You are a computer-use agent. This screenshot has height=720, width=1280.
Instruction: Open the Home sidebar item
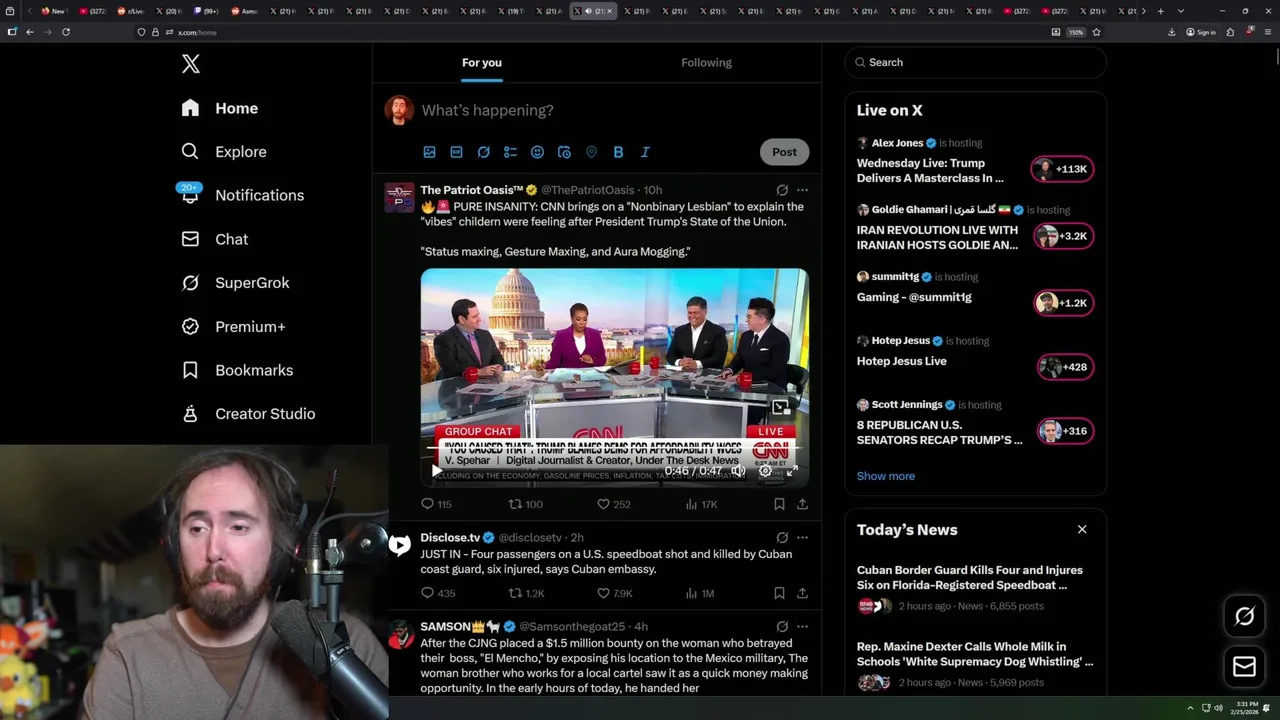point(220,108)
